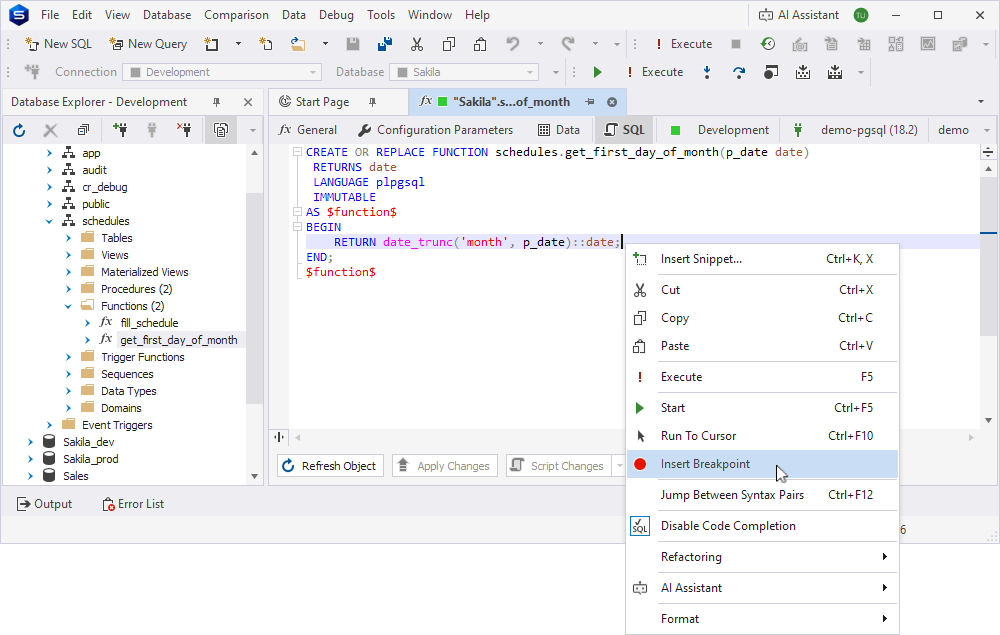Select Insert Breakpoint in context menu
Image resolution: width=1000 pixels, height=635 pixels.
pos(762,464)
